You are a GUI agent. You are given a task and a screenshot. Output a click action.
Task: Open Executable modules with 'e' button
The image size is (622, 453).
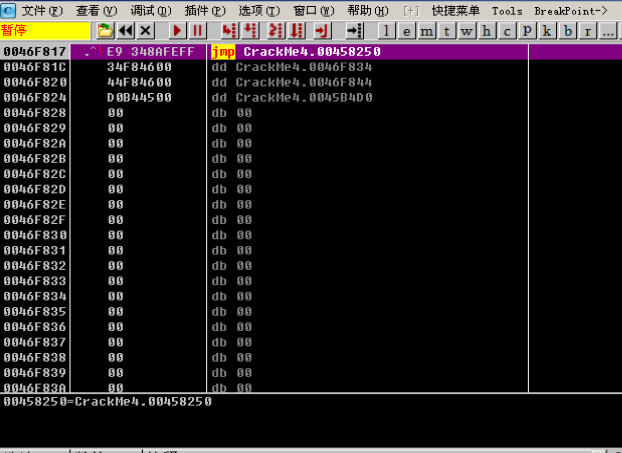tap(407, 30)
